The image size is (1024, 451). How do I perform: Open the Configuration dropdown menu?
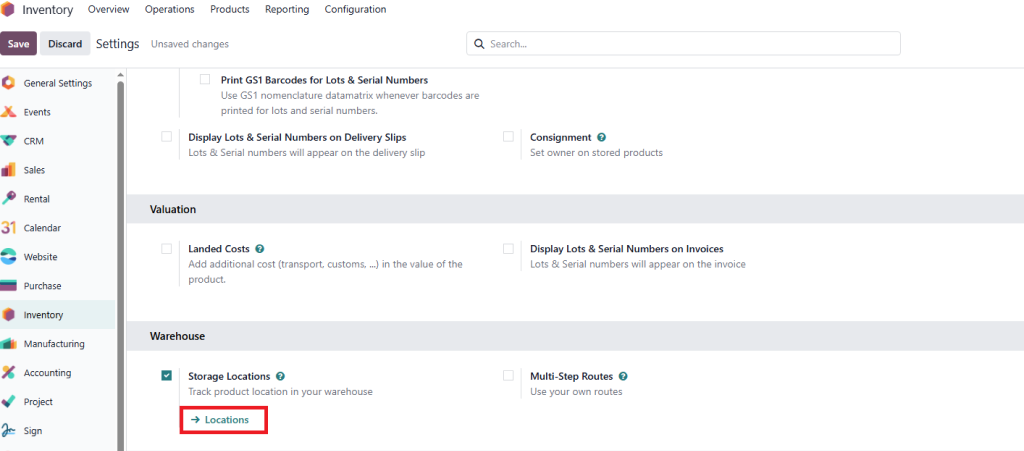tap(354, 10)
